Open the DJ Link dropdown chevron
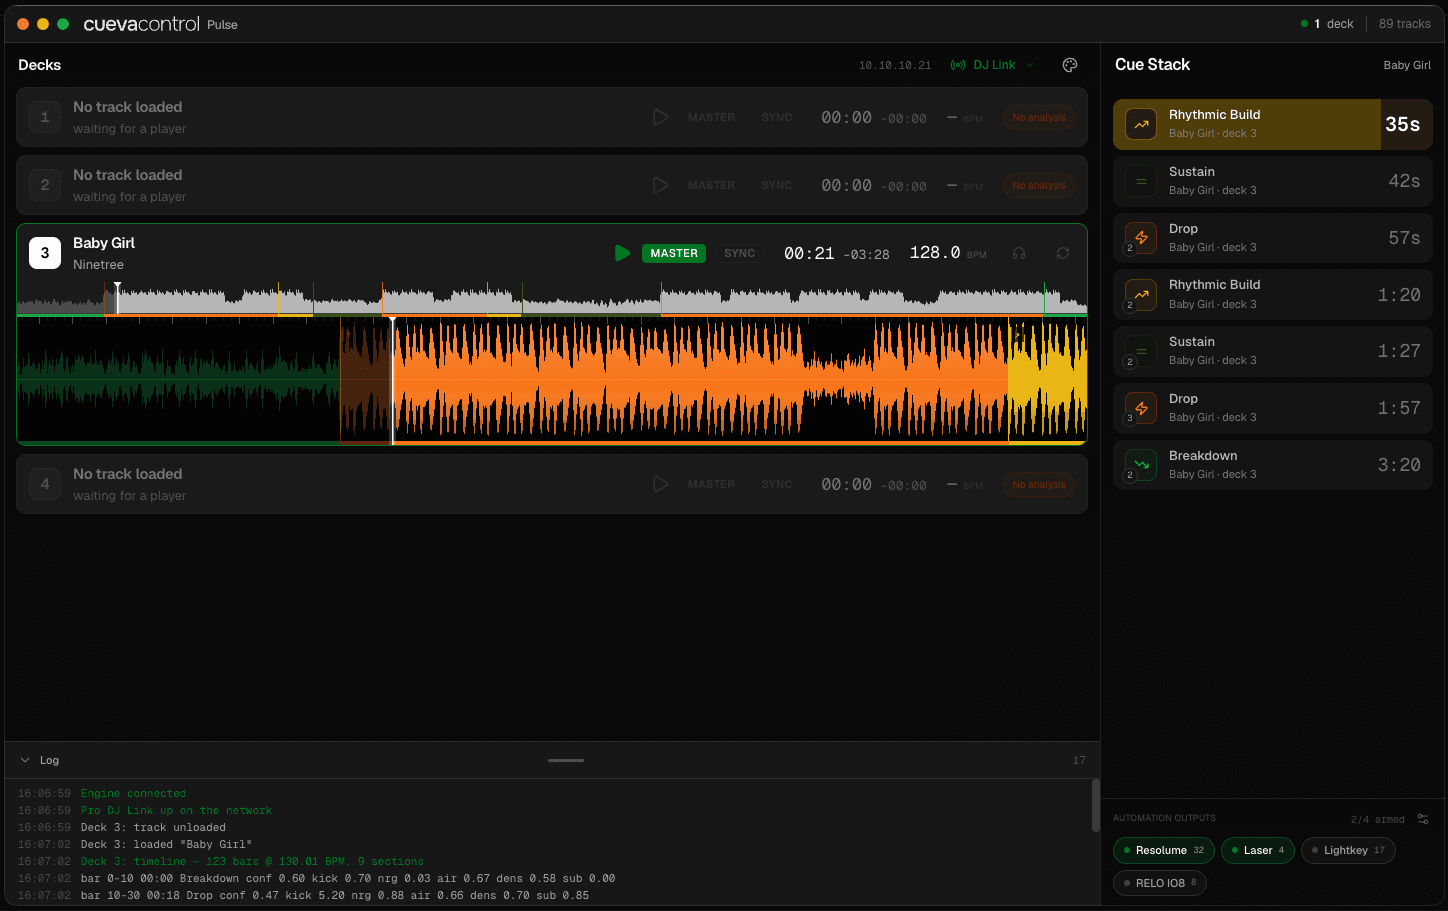This screenshot has width=1448, height=911. [1030, 65]
